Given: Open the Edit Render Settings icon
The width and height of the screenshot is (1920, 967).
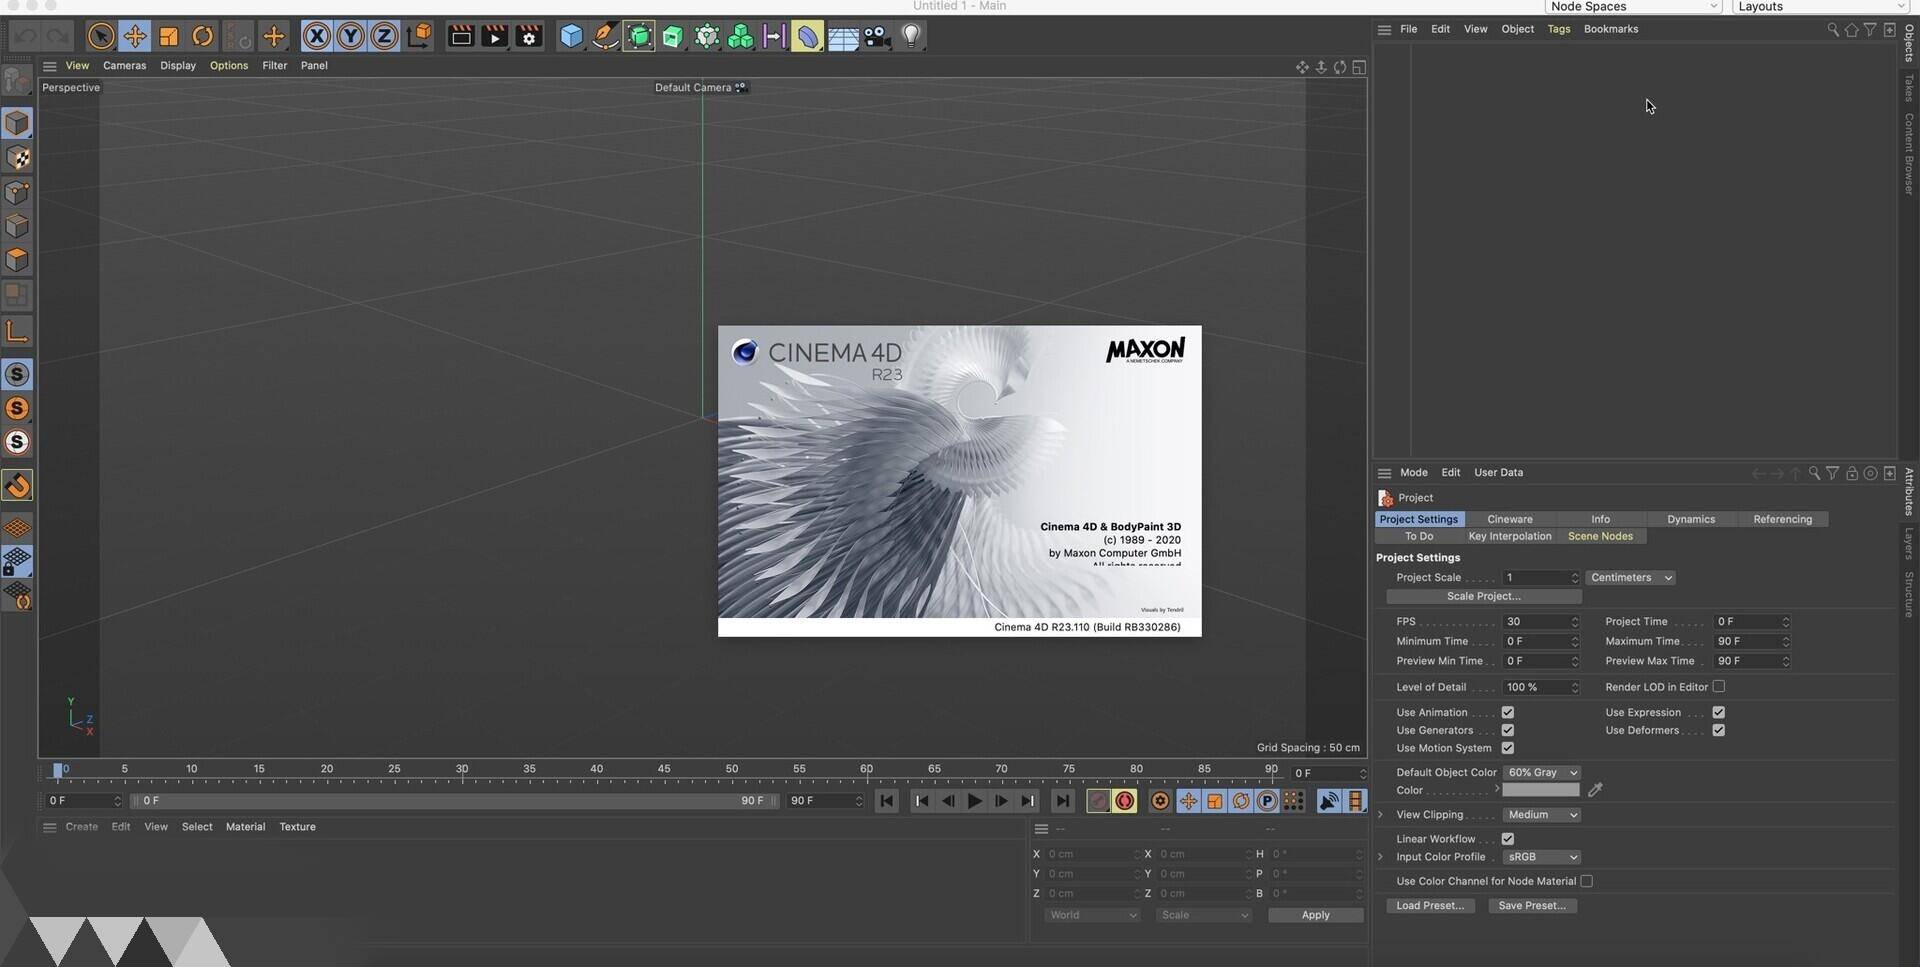Looking at the screenshot, I should click(x=529, y=37).
